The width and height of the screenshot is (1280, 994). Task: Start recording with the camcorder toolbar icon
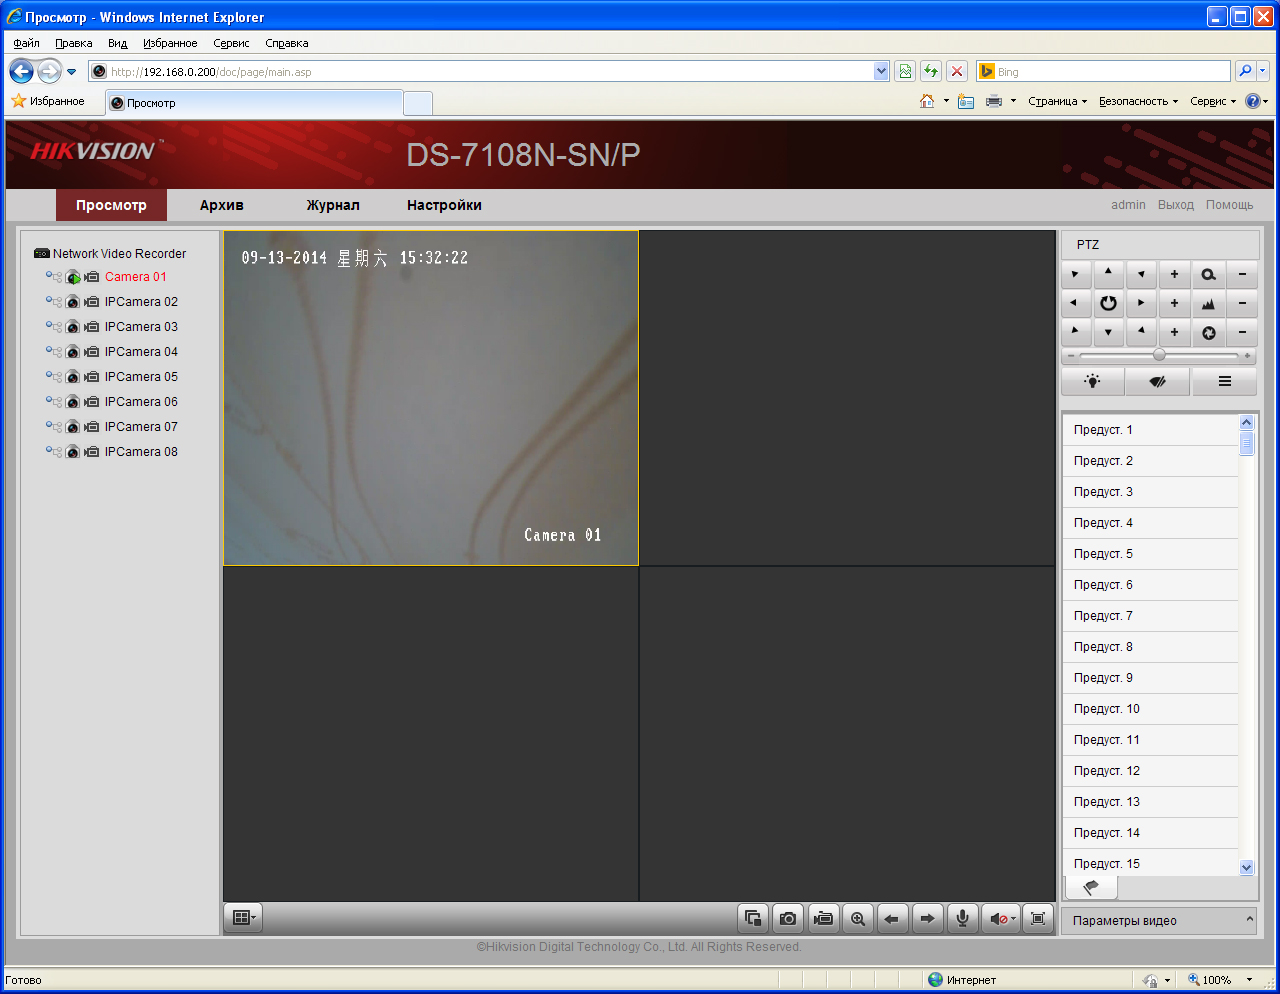(x=823, y=918)
